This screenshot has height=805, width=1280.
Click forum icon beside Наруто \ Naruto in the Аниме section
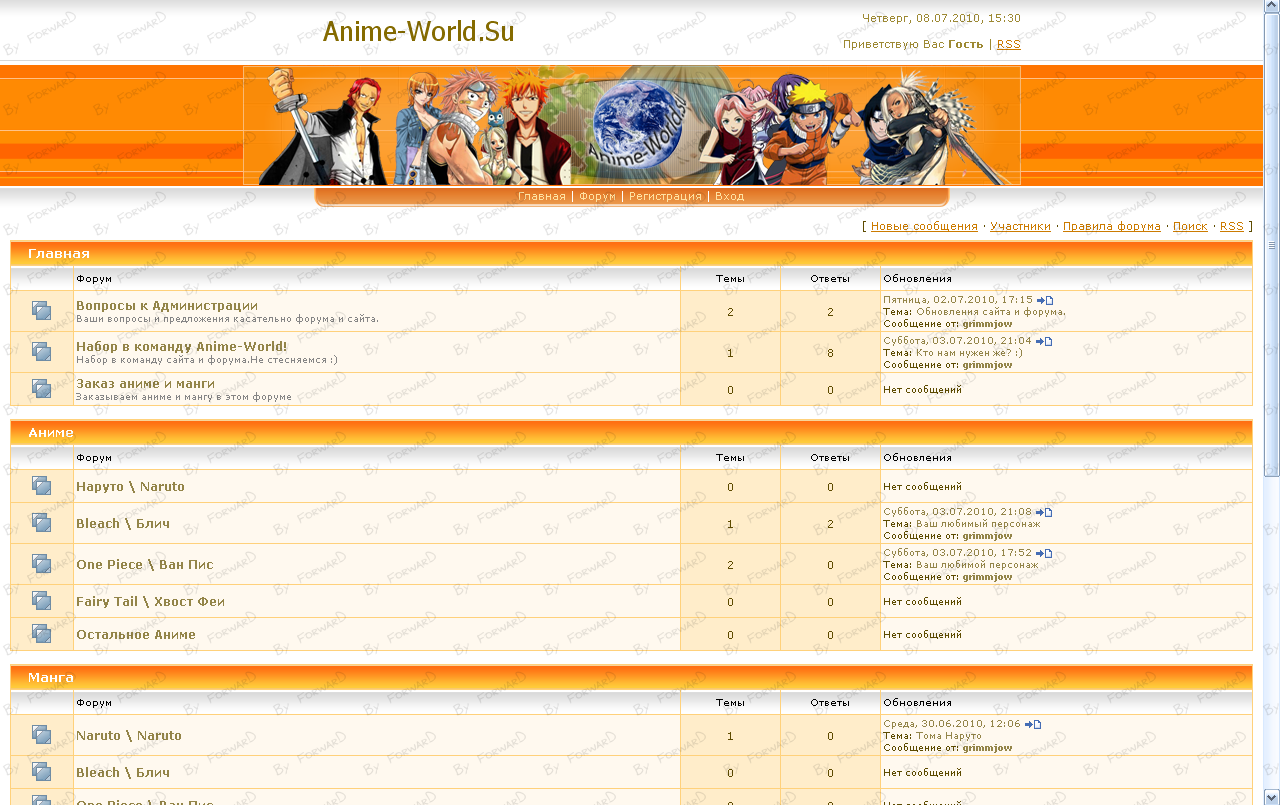41,486
